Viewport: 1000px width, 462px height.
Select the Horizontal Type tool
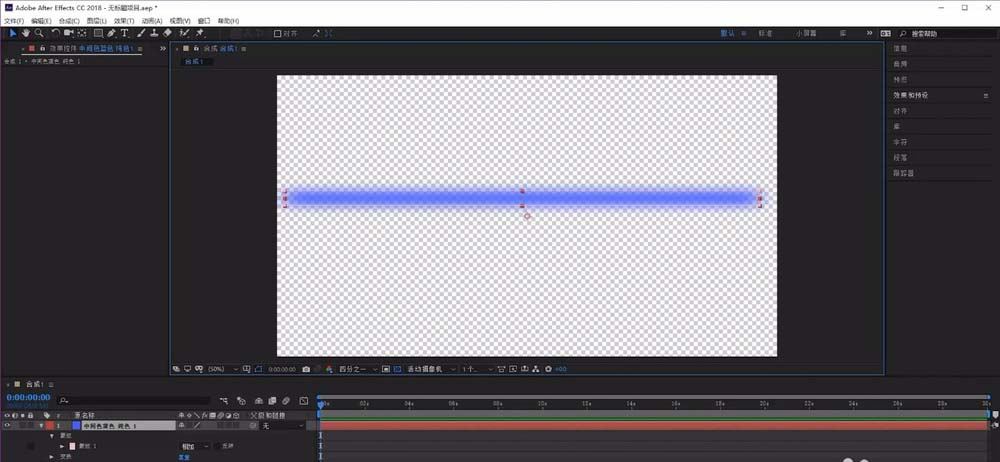(125, 33)
